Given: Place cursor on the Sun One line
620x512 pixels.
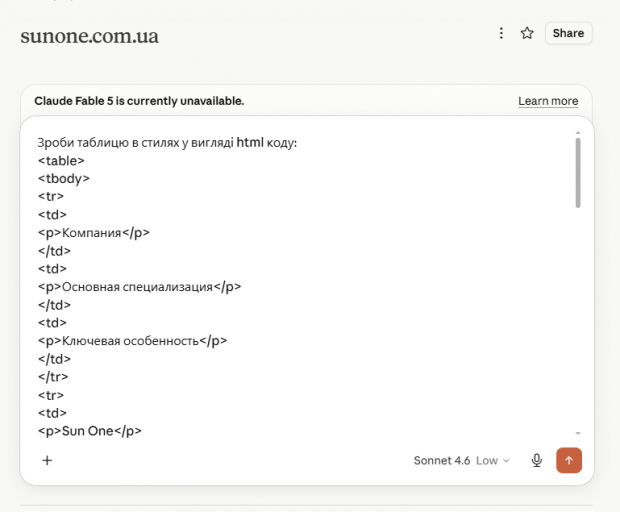Looking at the screenshot, I should tap(90, 431).
